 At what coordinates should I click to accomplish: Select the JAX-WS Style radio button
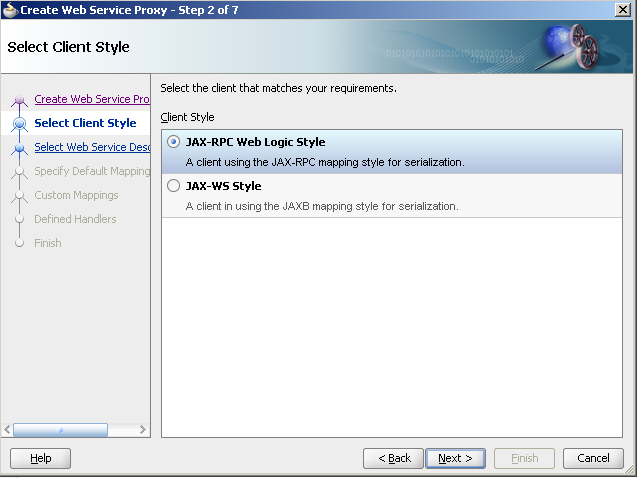coord(173,186)
